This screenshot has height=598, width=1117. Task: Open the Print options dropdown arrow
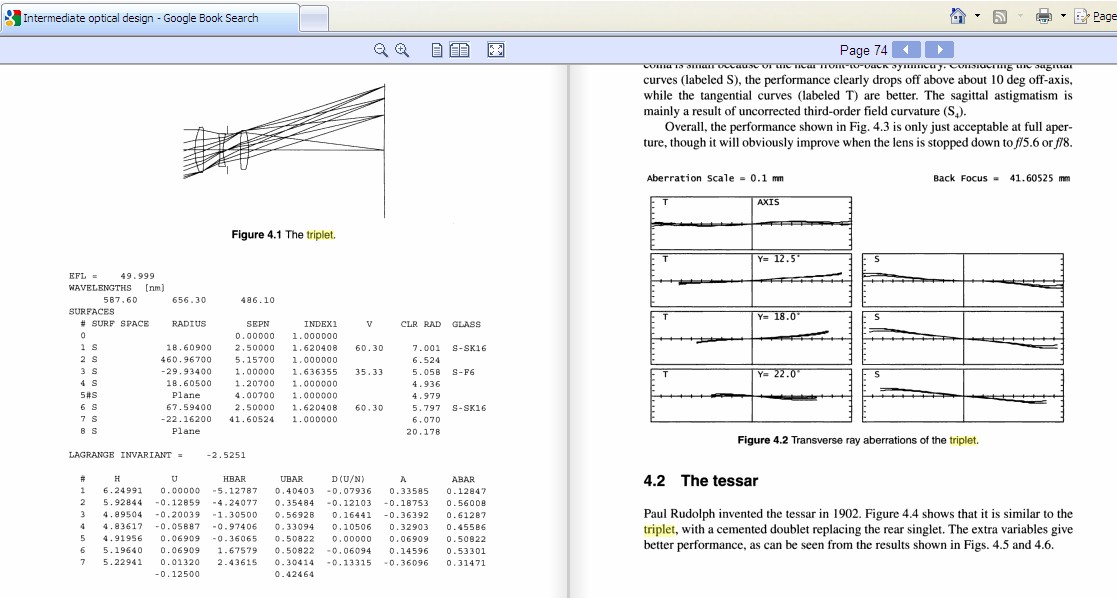1063,17
